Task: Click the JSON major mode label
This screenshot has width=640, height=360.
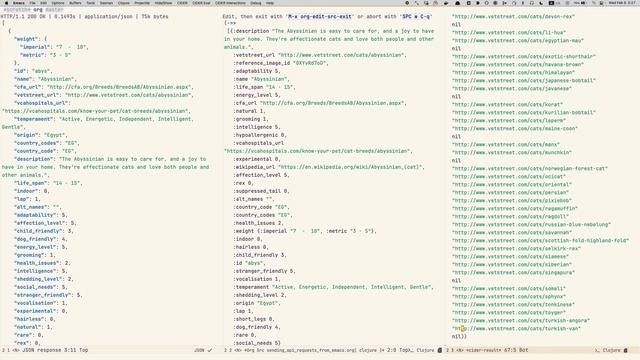Action: pyautogui.click(x=199, y=350)
